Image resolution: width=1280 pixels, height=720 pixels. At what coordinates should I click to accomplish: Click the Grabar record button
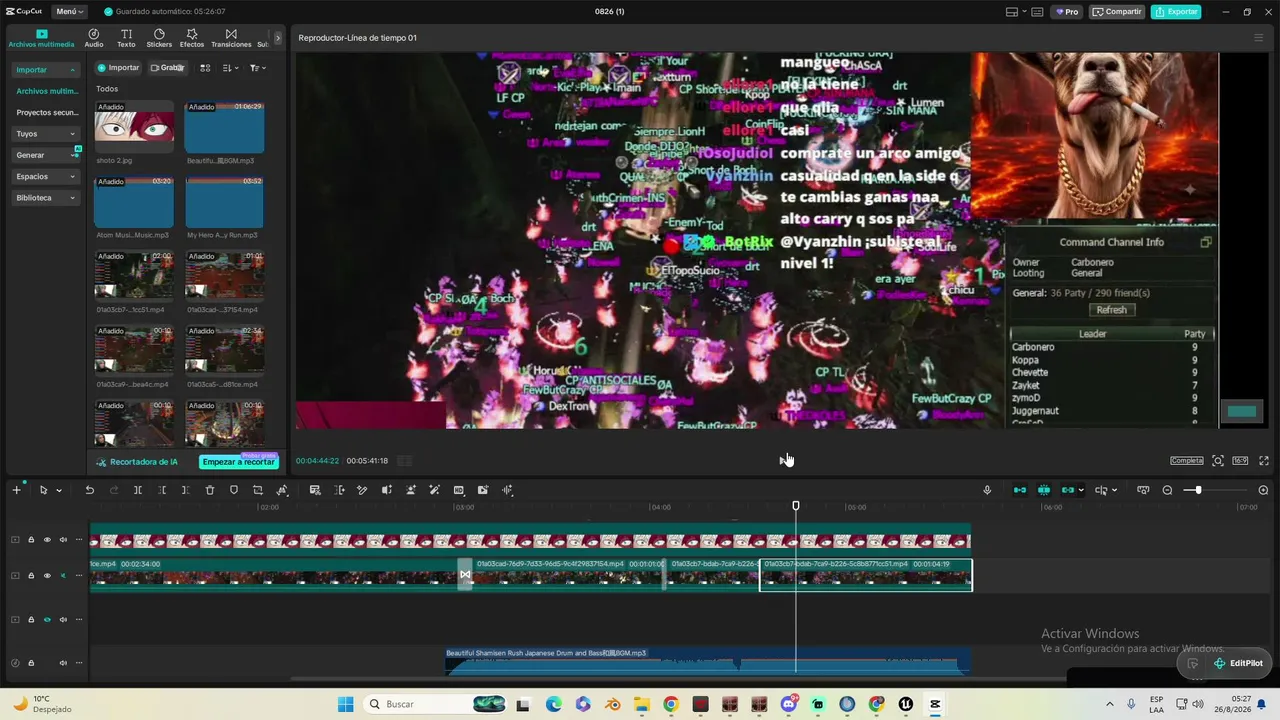coord(167,68)
